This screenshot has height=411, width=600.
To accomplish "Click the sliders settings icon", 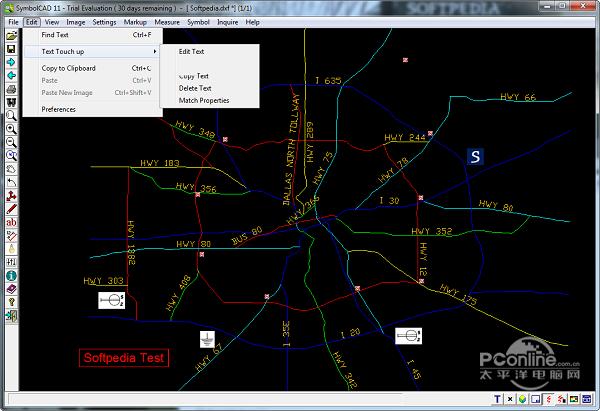I will [11, 262].
